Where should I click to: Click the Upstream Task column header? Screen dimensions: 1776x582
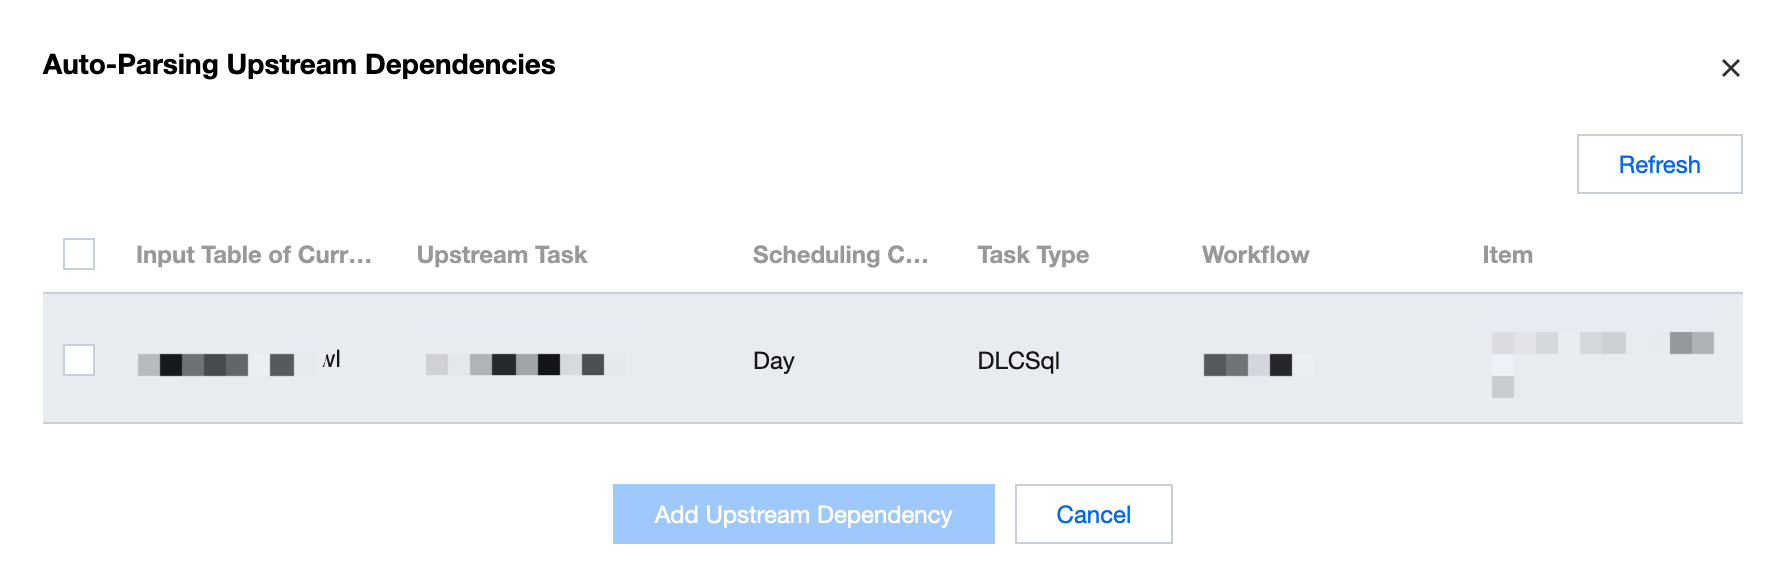501,255
